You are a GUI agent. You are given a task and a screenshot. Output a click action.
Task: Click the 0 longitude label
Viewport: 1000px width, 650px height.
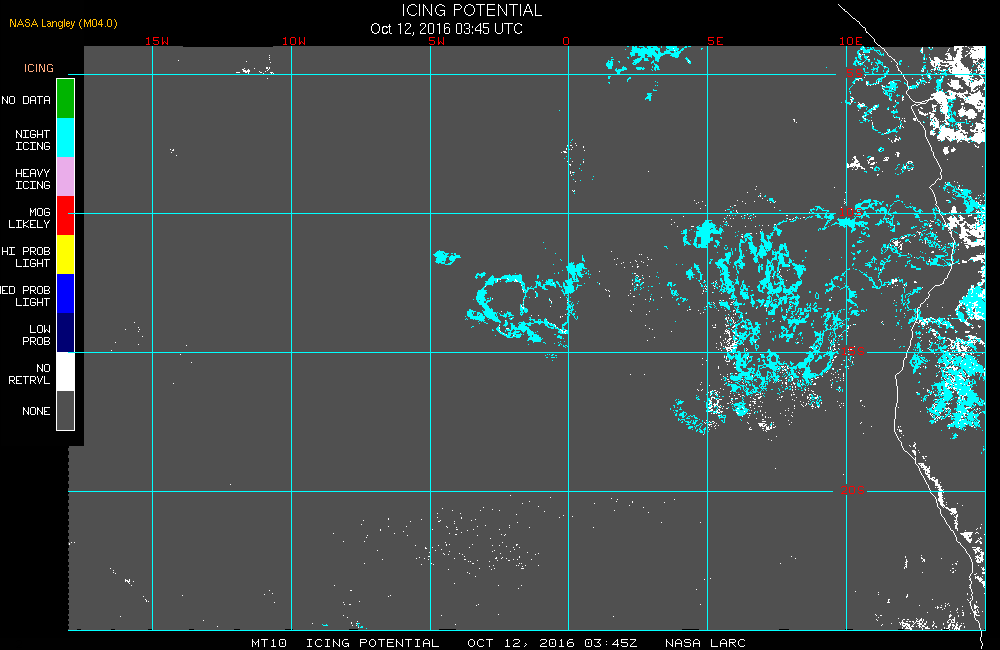[566, 41]
